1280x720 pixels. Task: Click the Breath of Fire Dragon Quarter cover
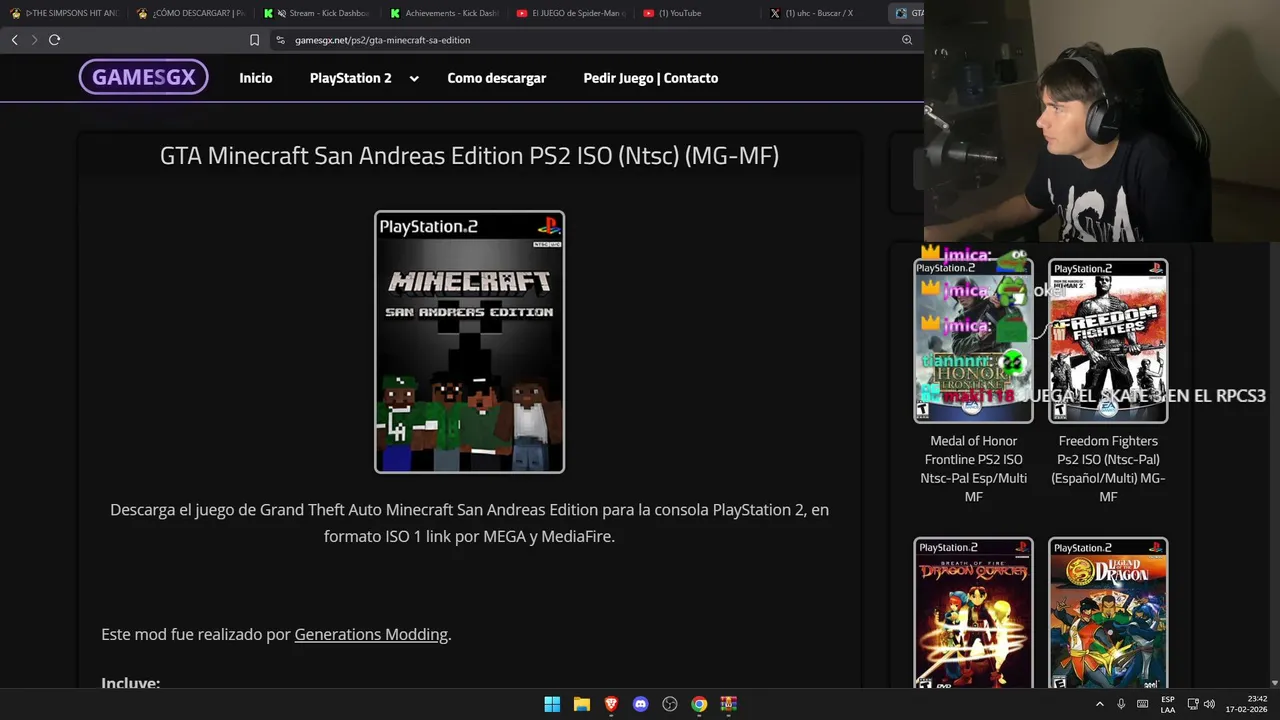click(973, 614)
